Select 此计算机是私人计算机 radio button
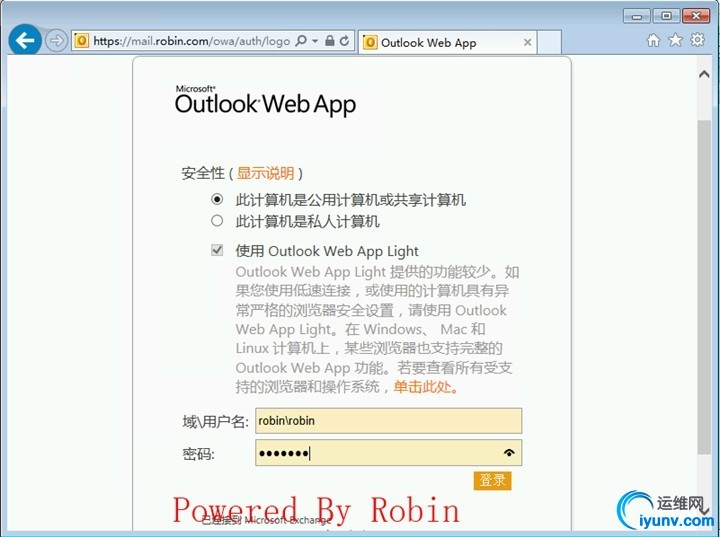 click(x=217, y=221)
